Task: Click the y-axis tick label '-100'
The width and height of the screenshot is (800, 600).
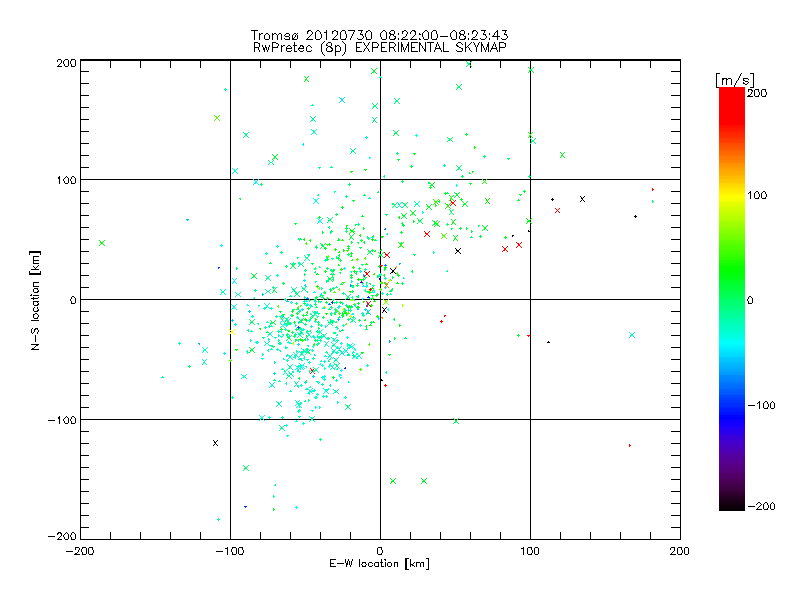Action: 62,420
